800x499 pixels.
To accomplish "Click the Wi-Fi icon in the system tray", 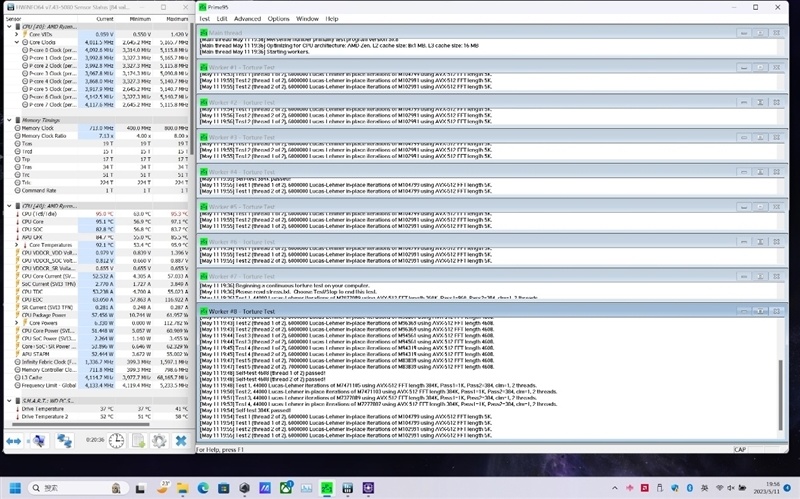I will tap(720, 488).
